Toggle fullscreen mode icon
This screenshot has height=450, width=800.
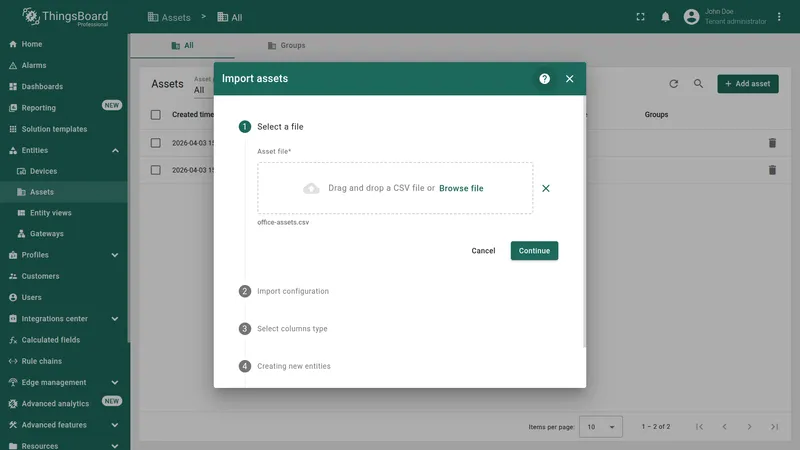tap(640, 17)
